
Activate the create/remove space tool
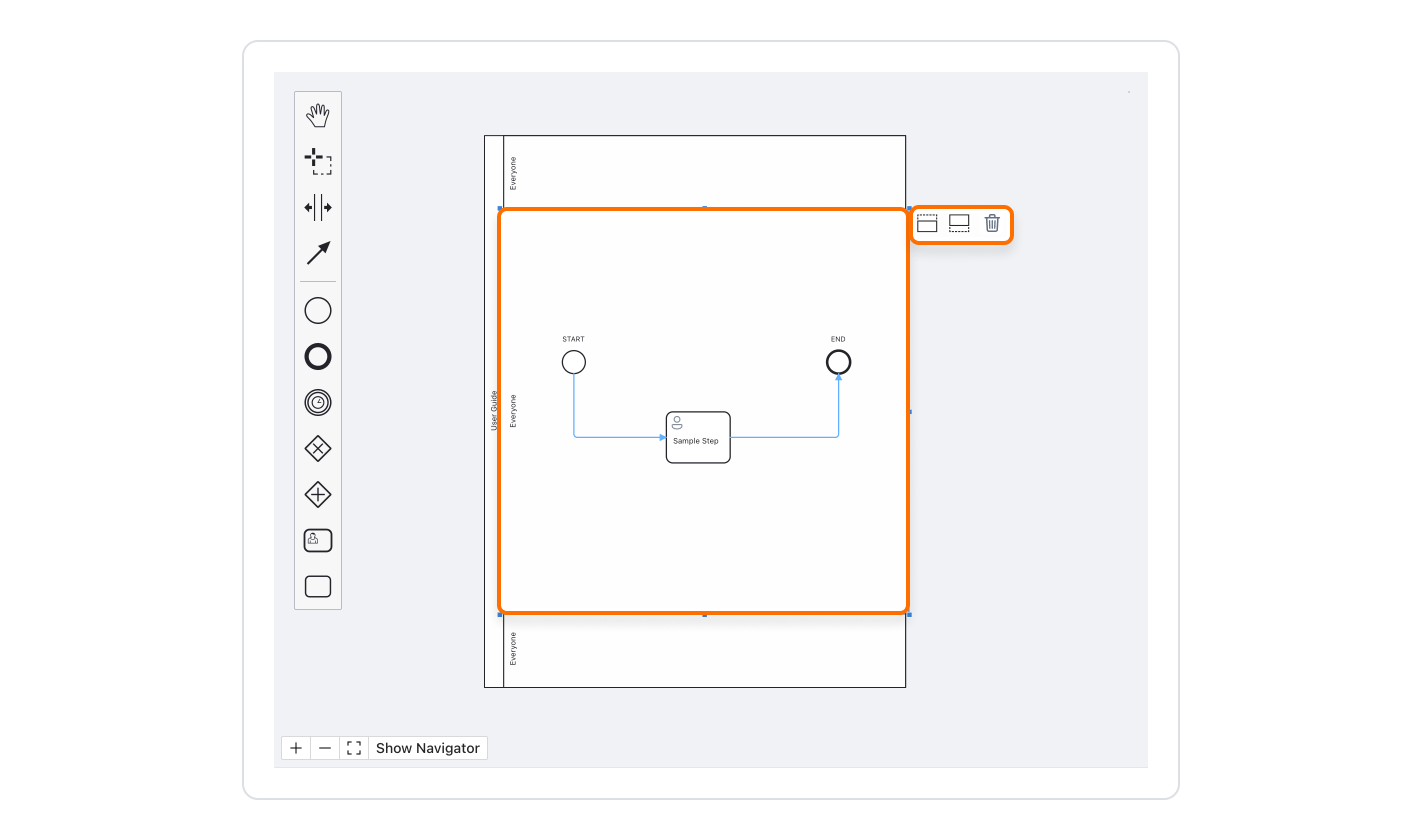click(318, 208)
